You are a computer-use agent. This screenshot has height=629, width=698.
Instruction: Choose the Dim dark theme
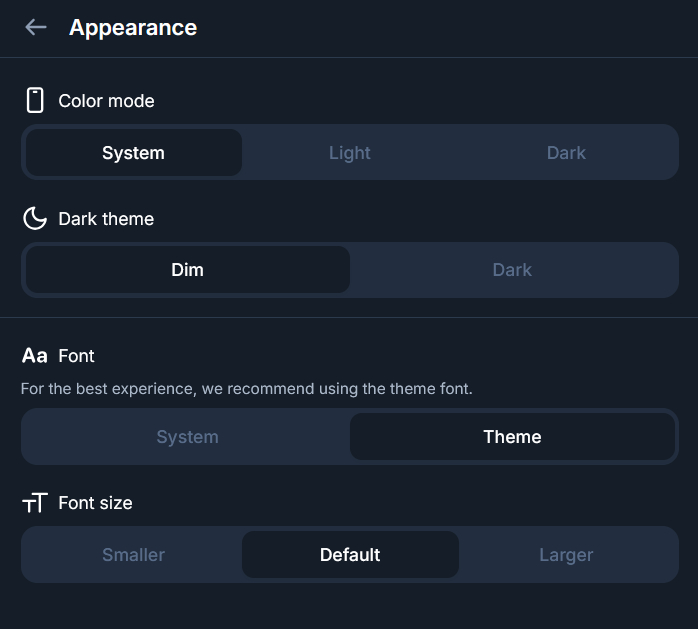[x=187, y=270]
